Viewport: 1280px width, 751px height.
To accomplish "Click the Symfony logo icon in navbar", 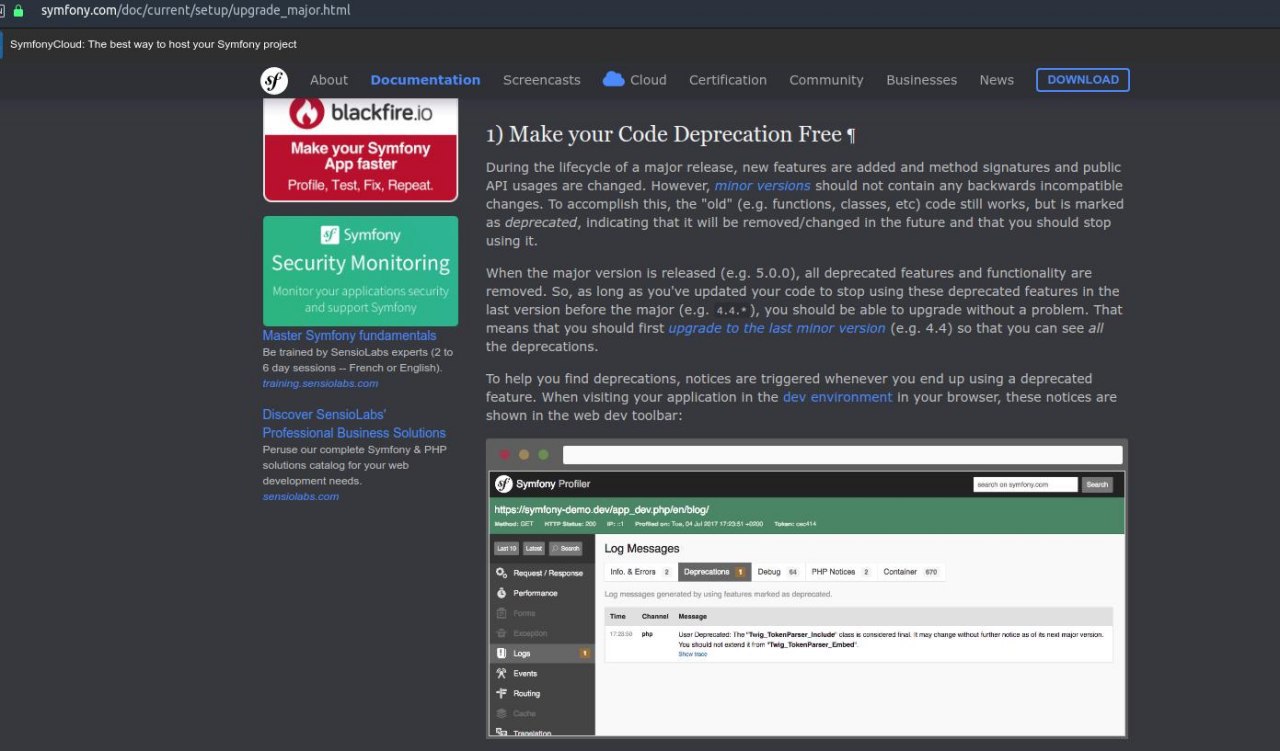I will (x=274, y=80).
